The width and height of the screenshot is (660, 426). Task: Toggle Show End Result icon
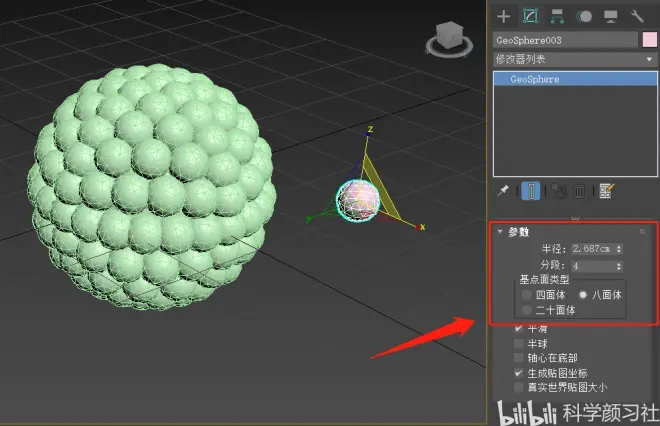[531, 191]
